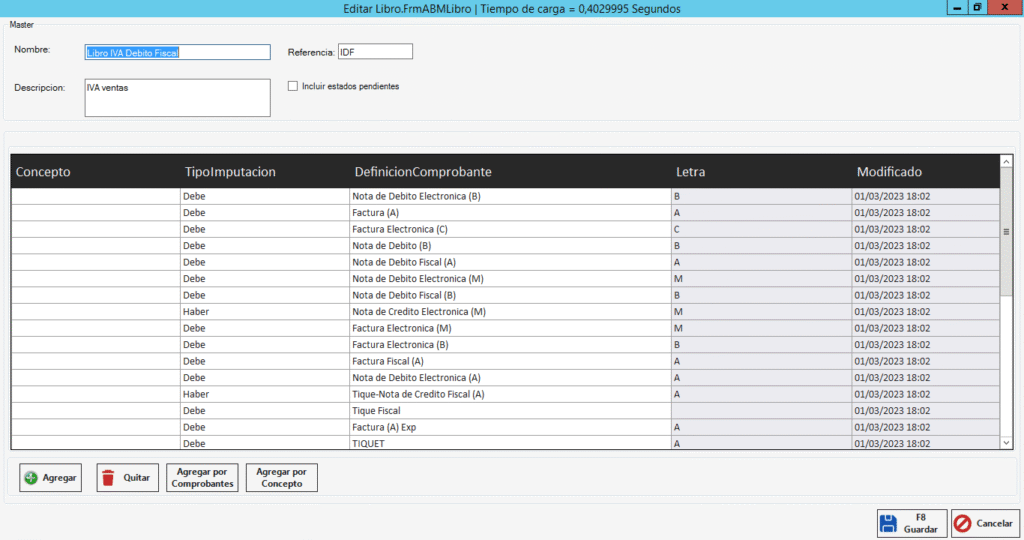Click the red Cancelar prohibition icon

(962, 523)
